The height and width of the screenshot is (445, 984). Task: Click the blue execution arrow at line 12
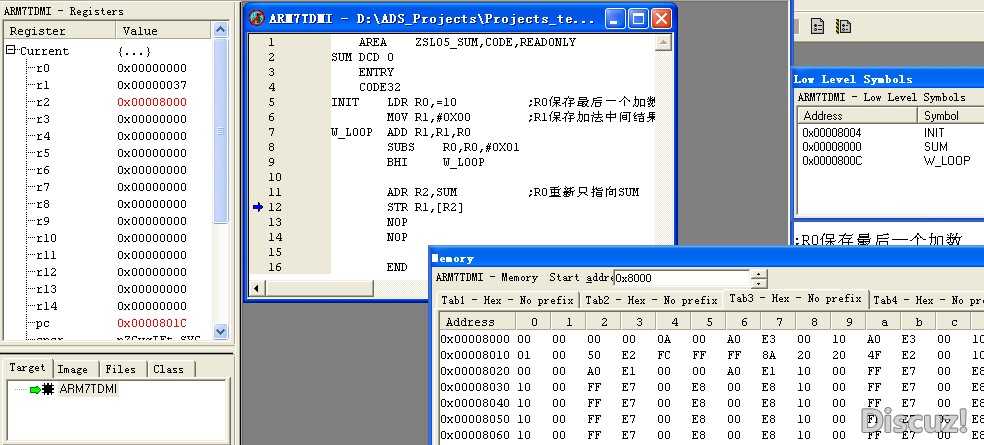258,207
